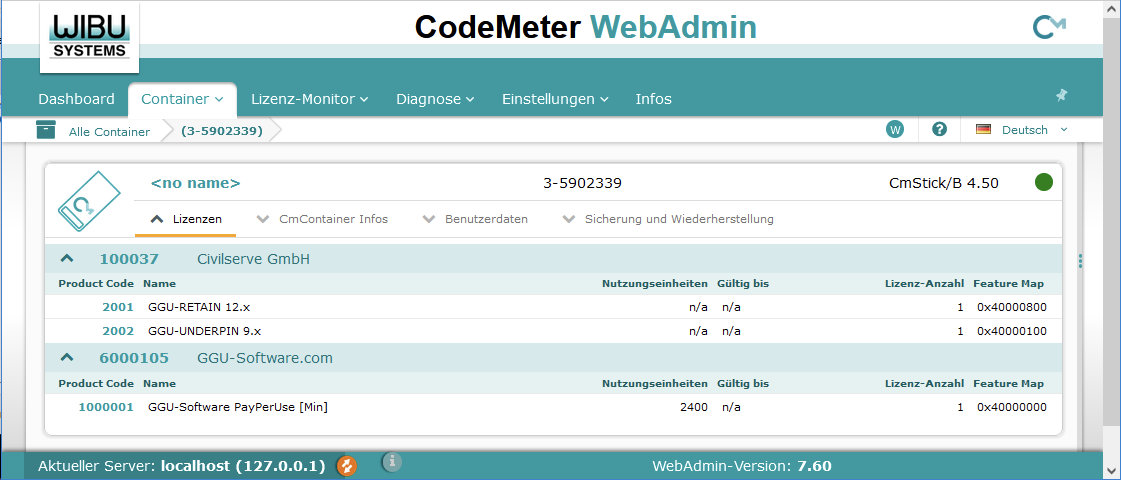This screenshot has height=480, width=1121.
Task: Open the Diagnose menu
Action: point(434,99)
